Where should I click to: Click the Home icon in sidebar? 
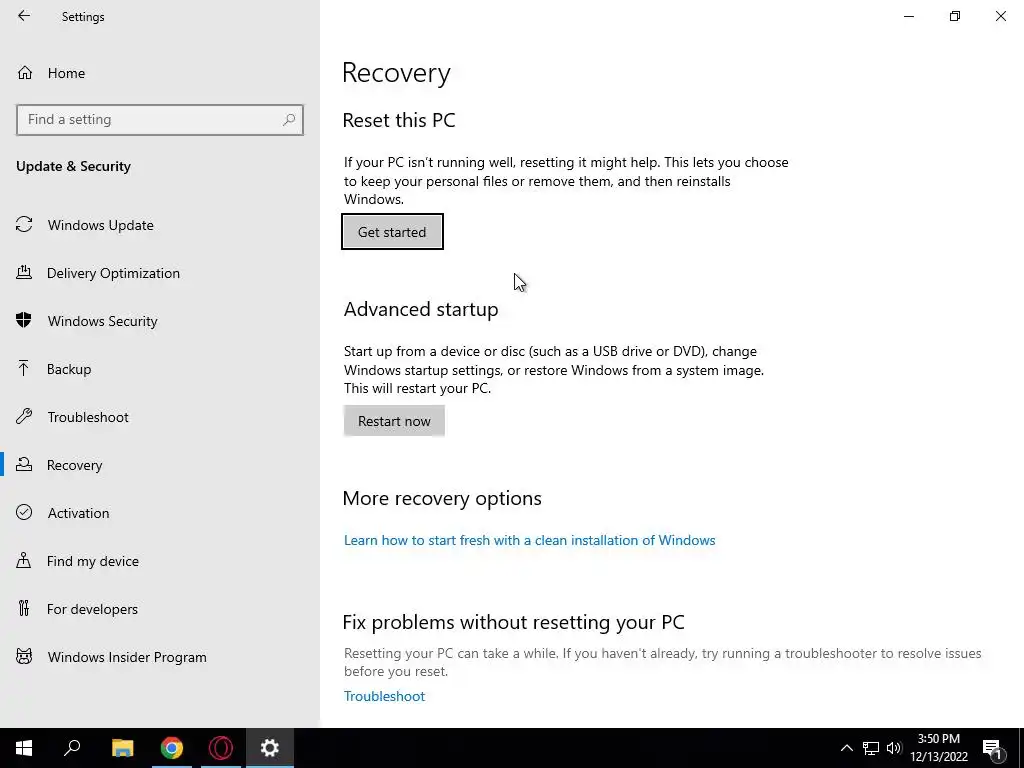(x=25, y=72)
